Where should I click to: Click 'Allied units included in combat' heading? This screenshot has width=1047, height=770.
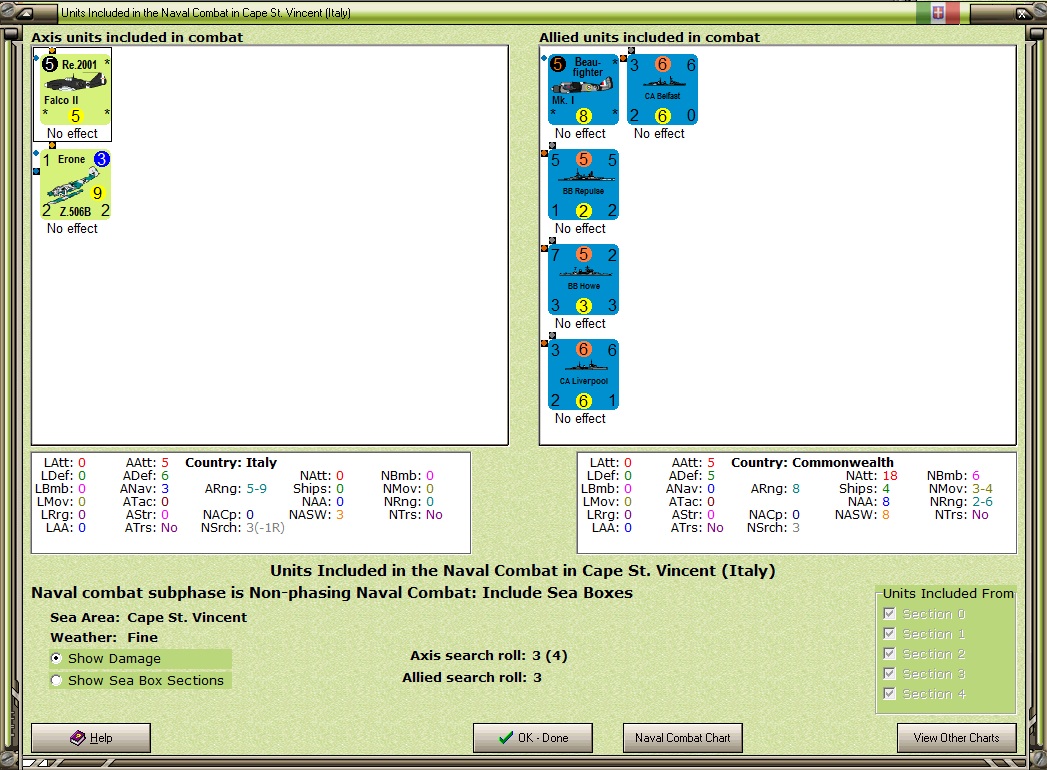click(x=649, y=37)
